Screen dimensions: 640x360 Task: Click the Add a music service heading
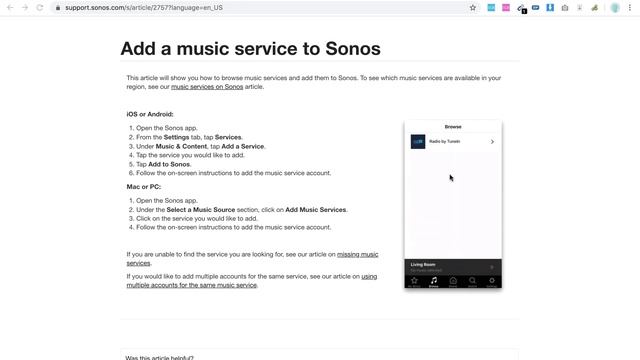click(x=251, y=49)
